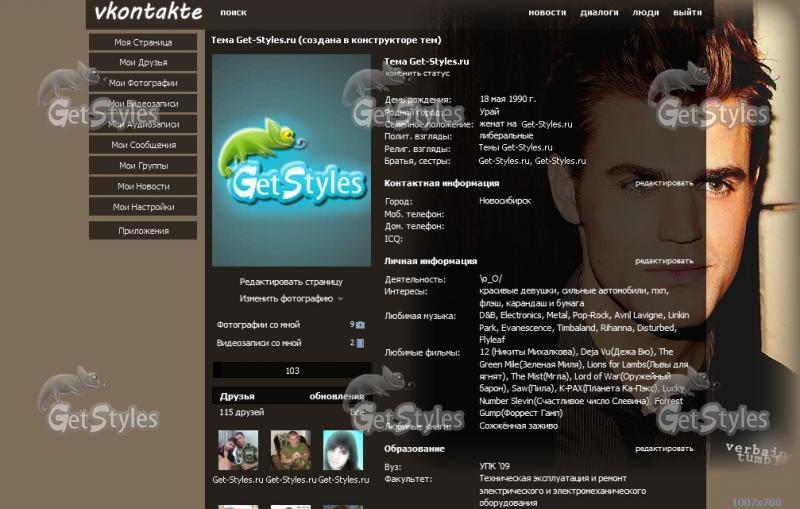This screenshot has width=800, height=509.
Task: Go to Мои Группы in the sidebar
Action: (x=143, y=166)
